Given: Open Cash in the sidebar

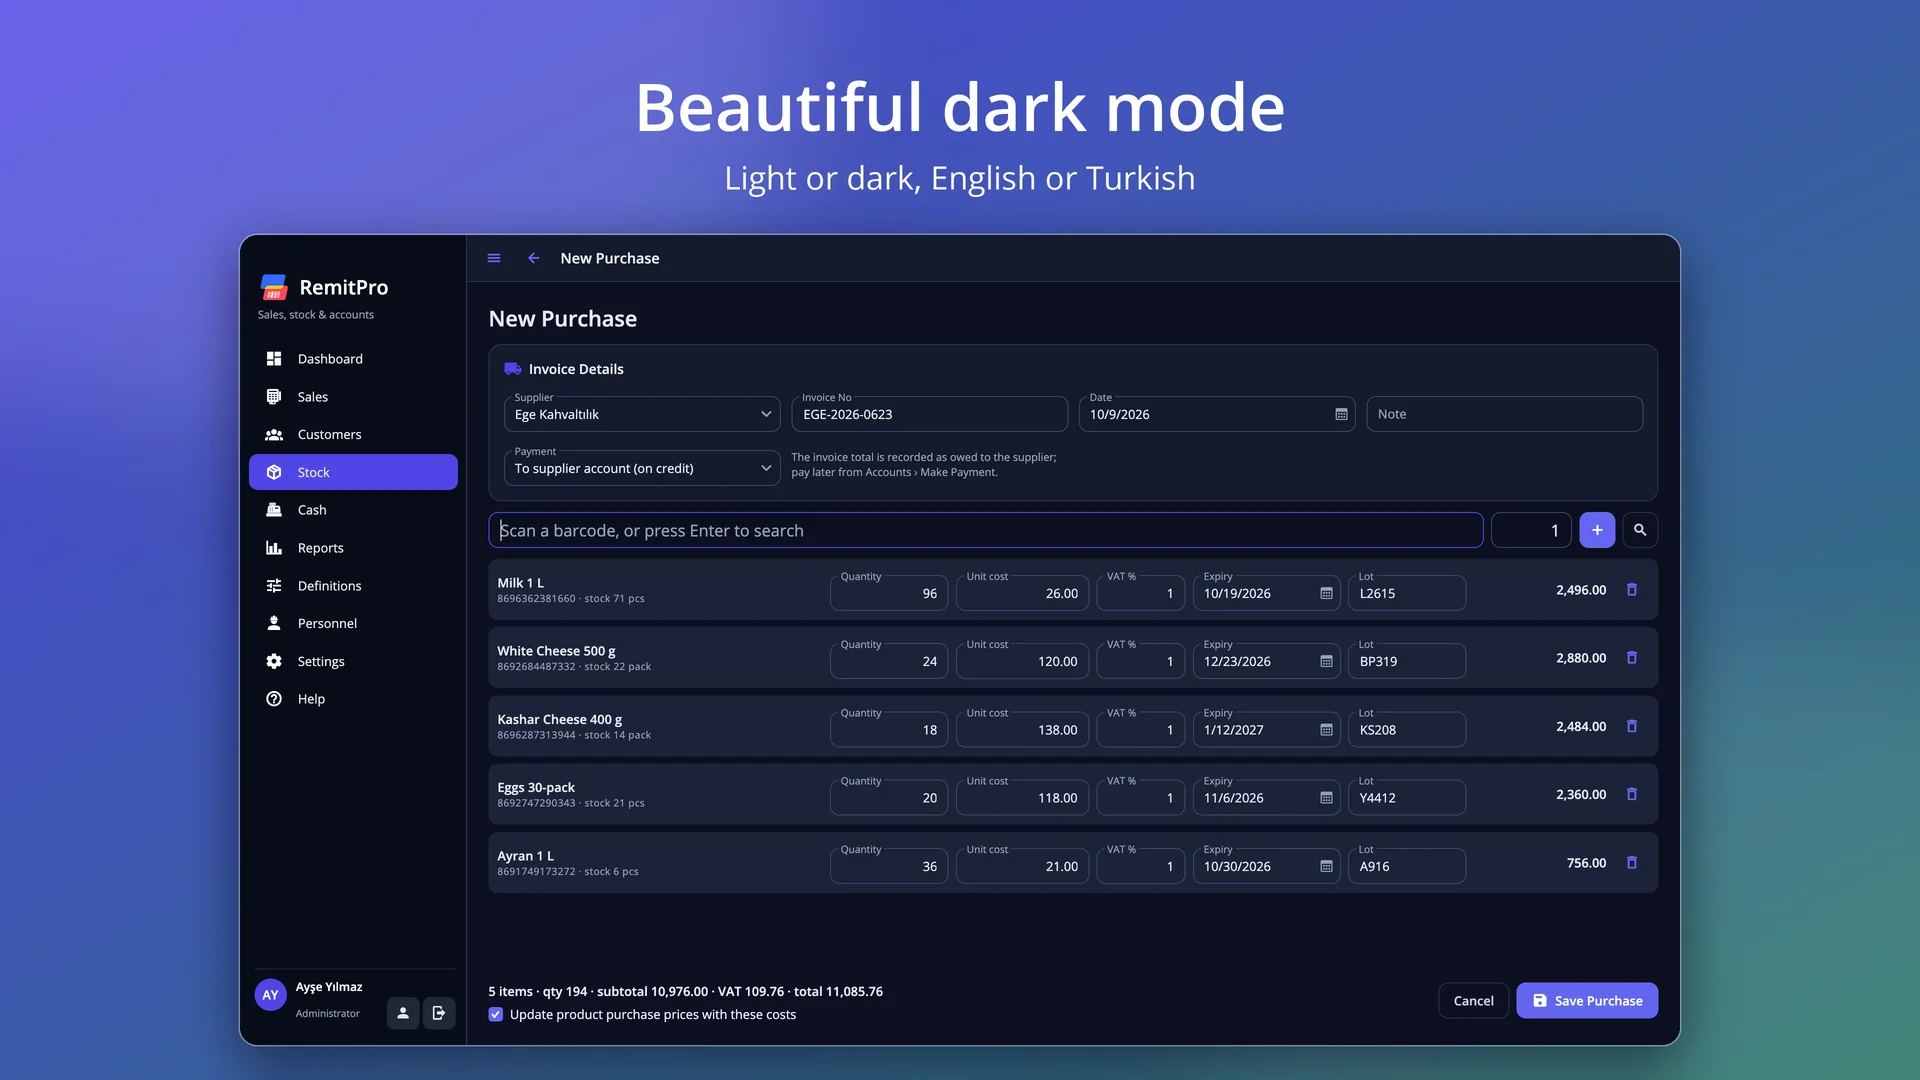Looking at the screenshot, I should click(x=353, y=510).
